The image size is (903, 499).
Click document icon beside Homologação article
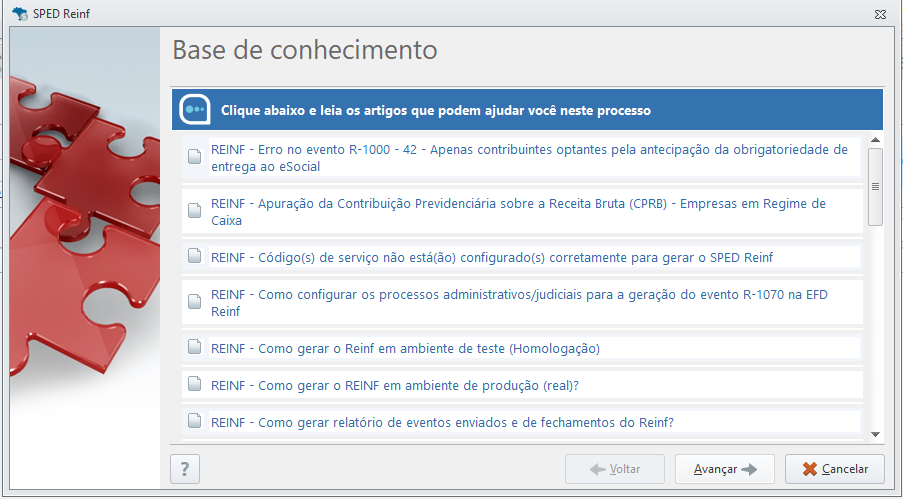tap(195, 347)
